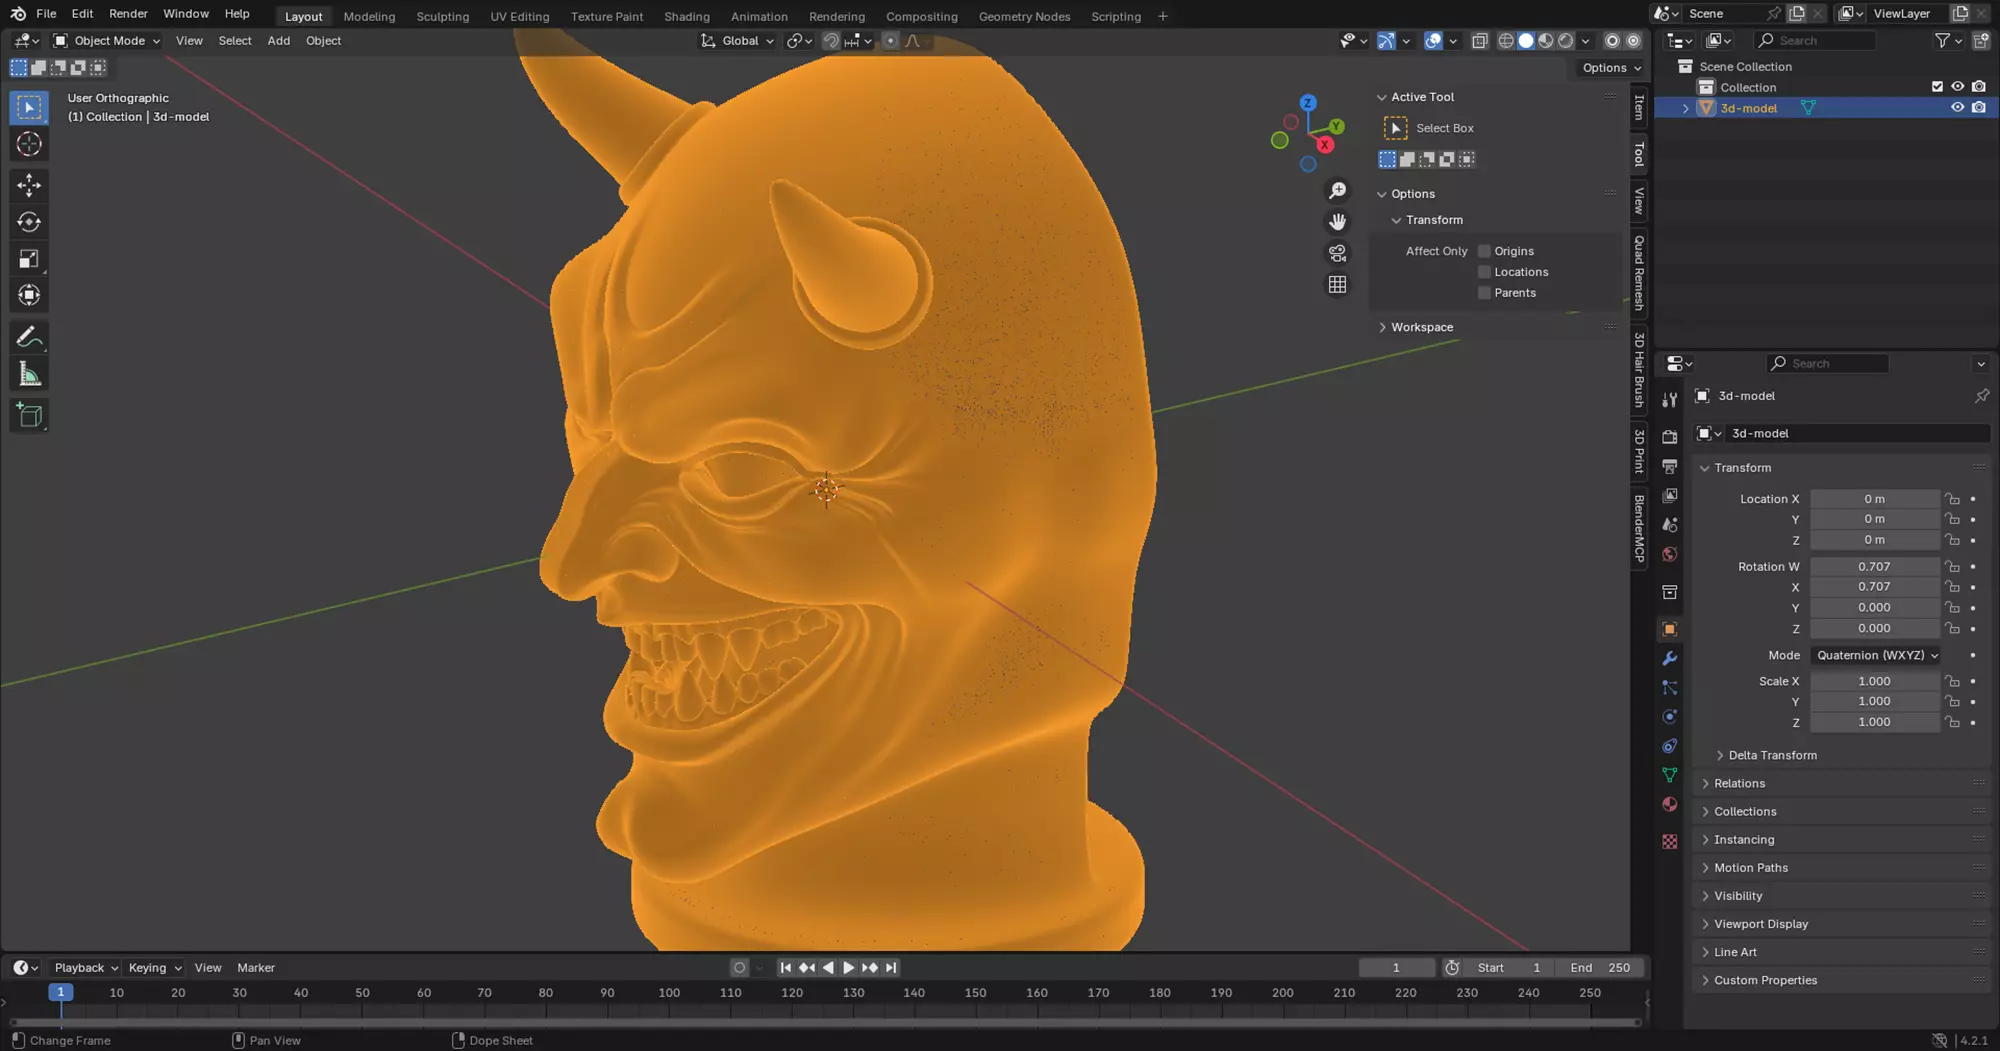Select the Transform tool
The image size is (2000, 1051).
29,296
